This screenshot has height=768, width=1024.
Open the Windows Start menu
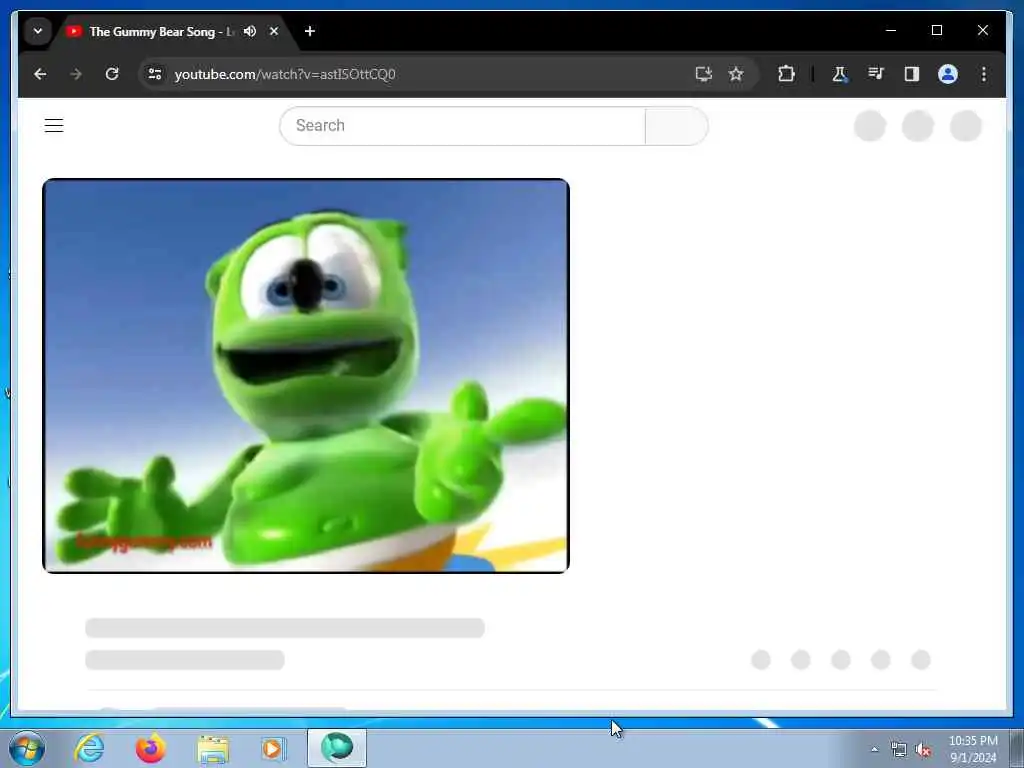pos(27,748)
